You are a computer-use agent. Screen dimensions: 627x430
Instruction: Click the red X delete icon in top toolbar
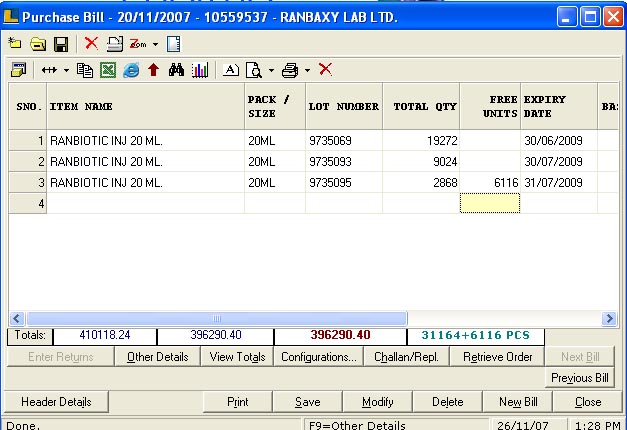pos(91,43)
